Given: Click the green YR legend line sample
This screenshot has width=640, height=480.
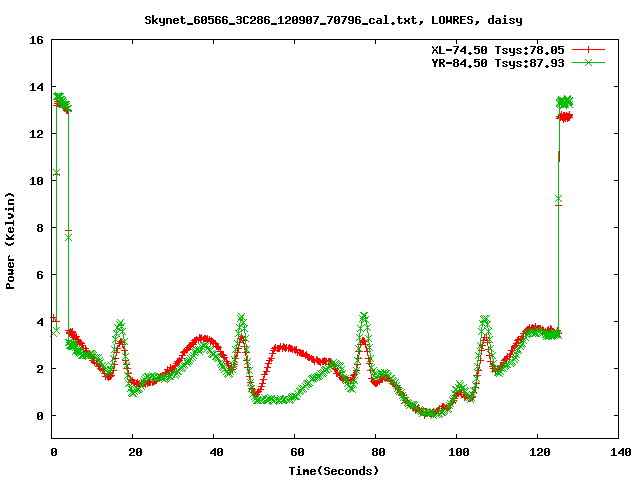Looking at the screenshot, I should pos(591,62).
